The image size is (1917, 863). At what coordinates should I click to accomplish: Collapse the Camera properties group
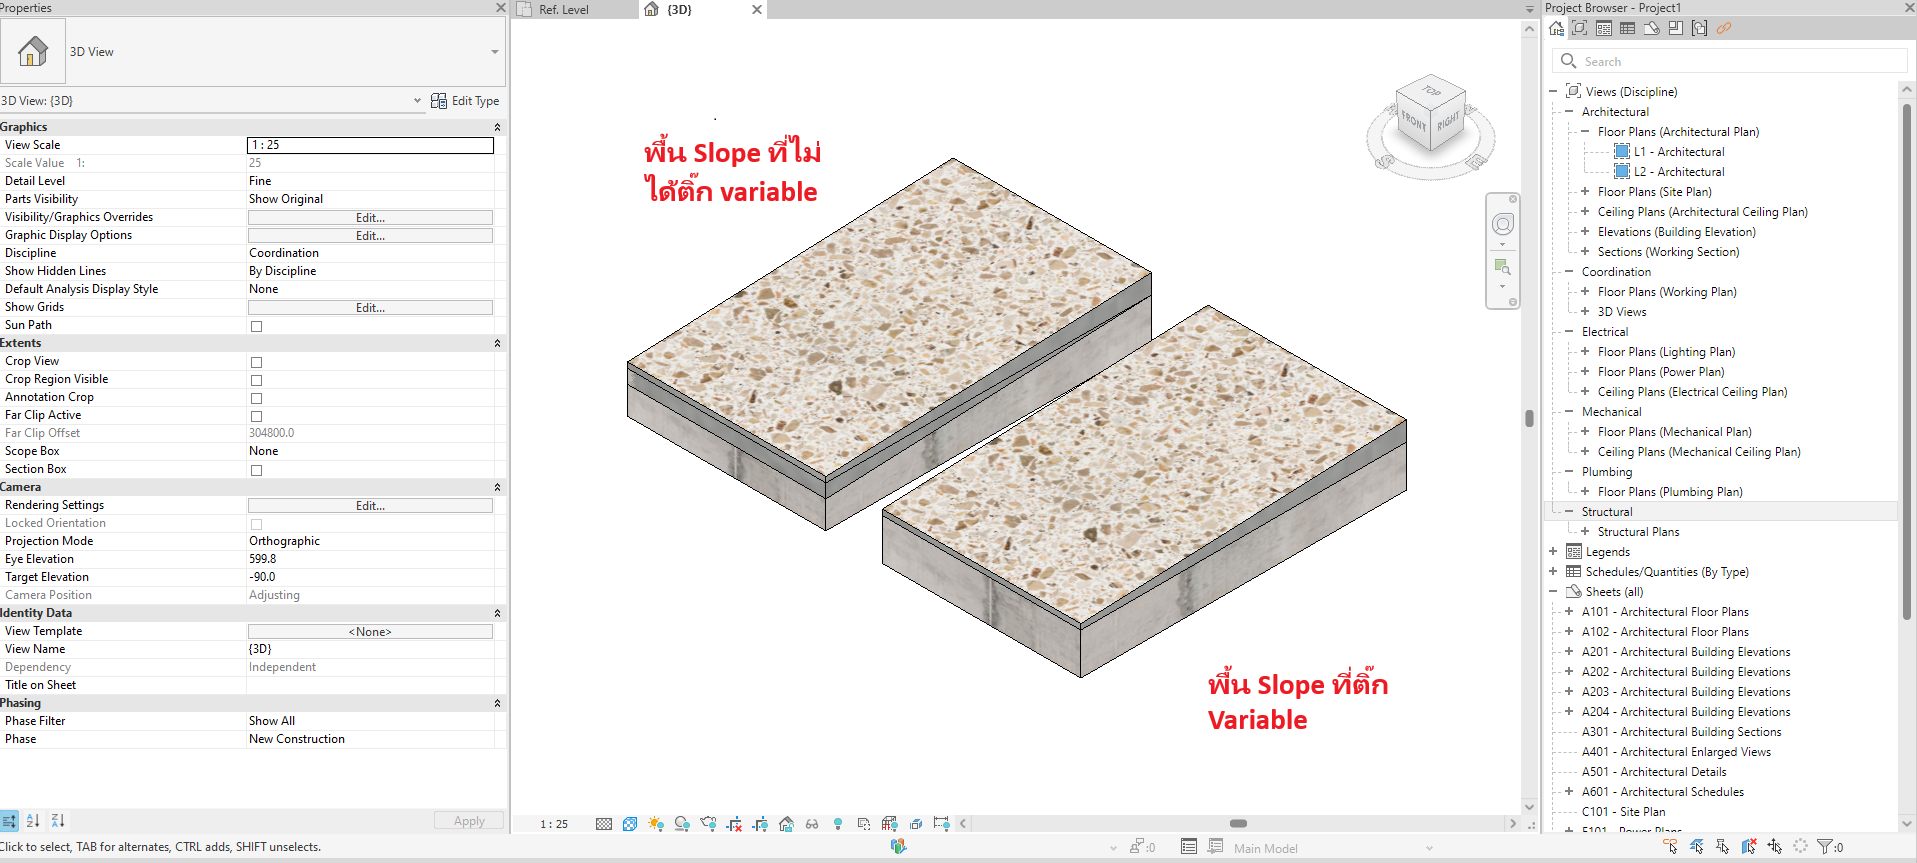point(497,487)
